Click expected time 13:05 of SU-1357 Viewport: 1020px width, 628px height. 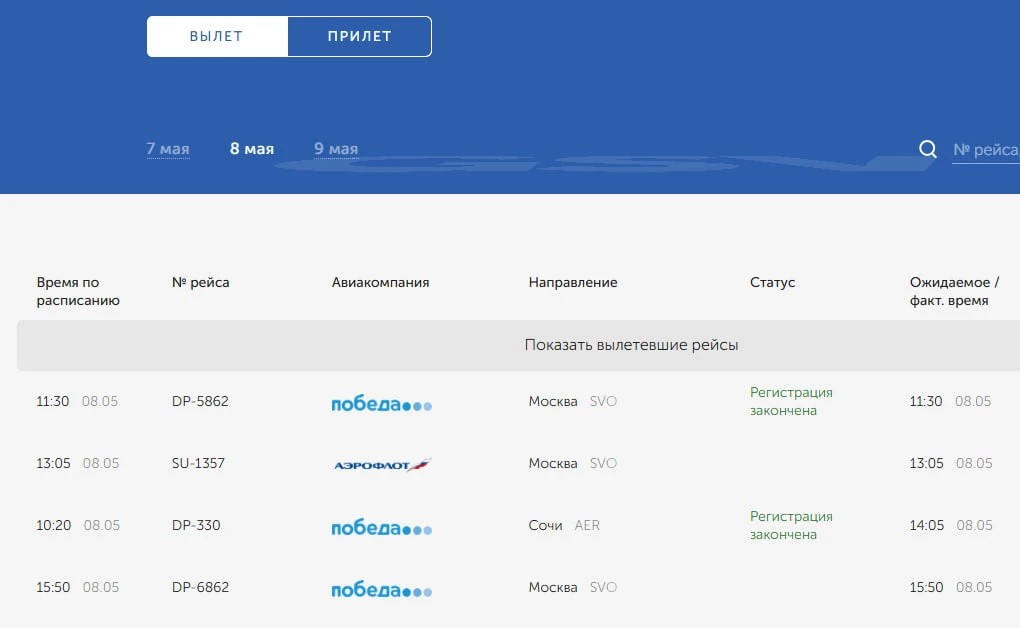tap(926, 463)
